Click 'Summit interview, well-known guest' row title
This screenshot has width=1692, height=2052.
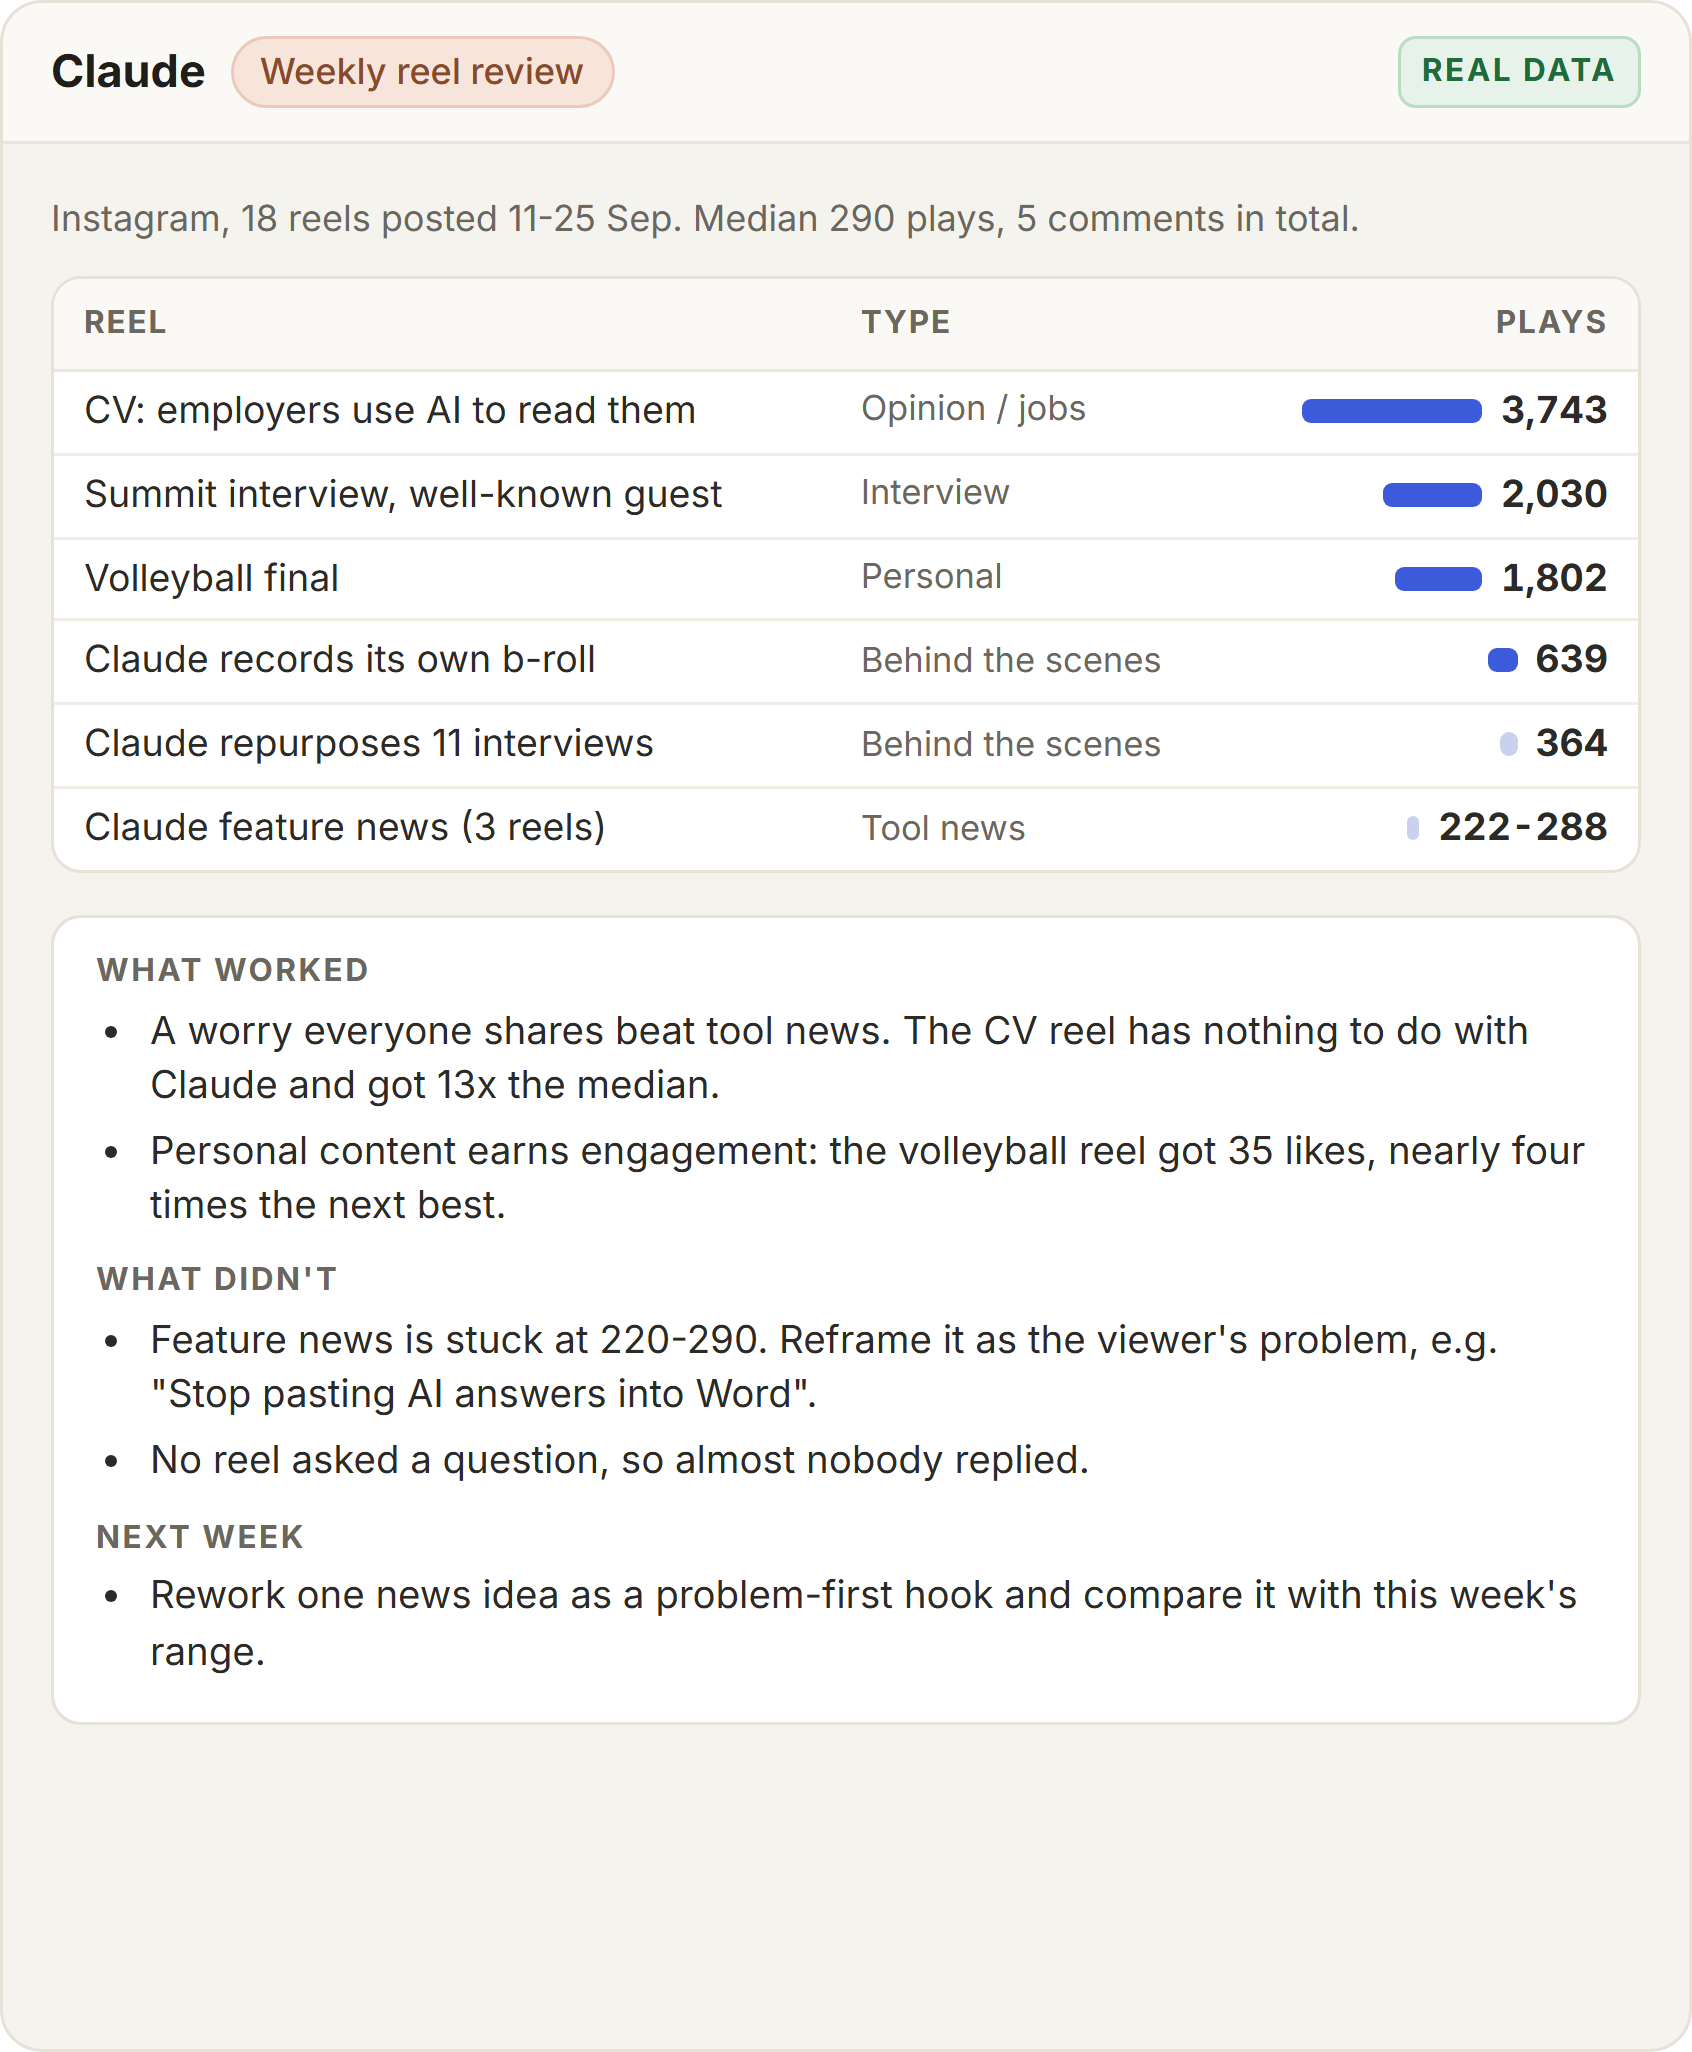point(403,494)
